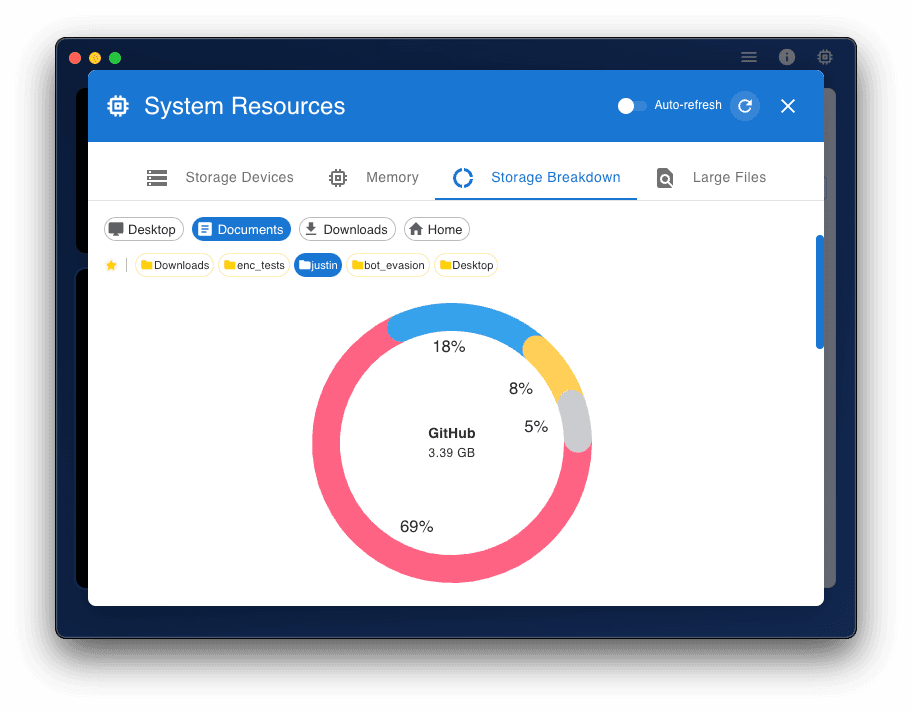Click the highlighted justin folder chip

(318, 265)
